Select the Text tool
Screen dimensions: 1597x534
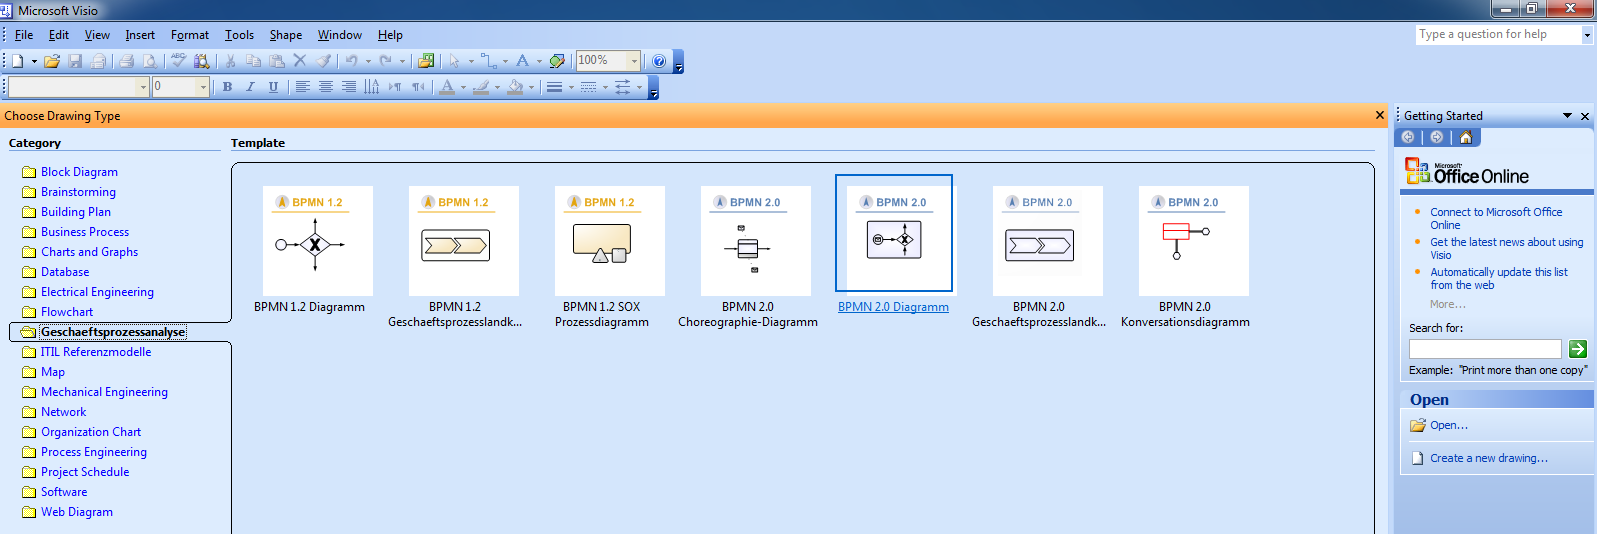coord(522,61)
